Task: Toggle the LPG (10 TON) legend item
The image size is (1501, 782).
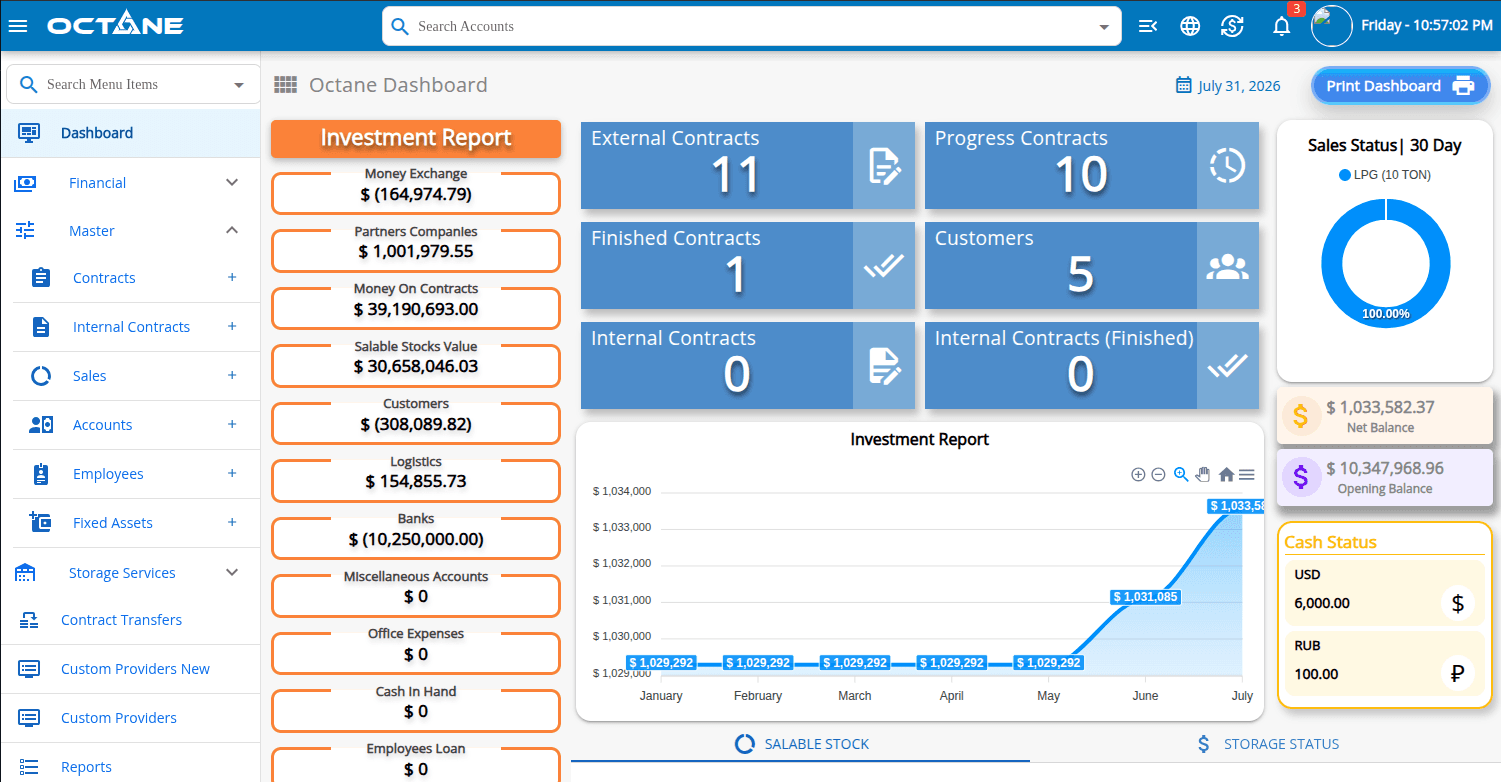Action: [1384, 175]
